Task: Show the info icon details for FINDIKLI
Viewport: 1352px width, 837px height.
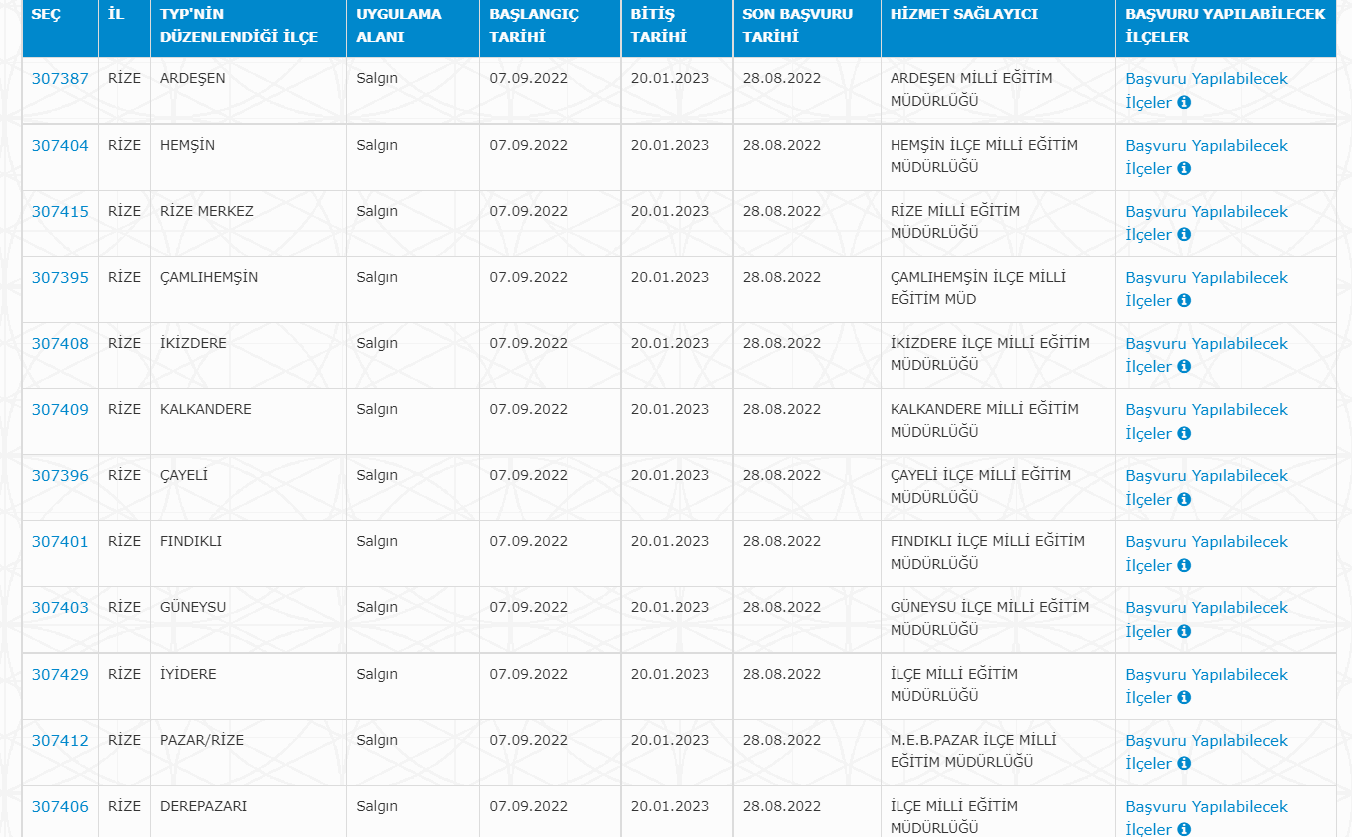Action: [1184, 566]
